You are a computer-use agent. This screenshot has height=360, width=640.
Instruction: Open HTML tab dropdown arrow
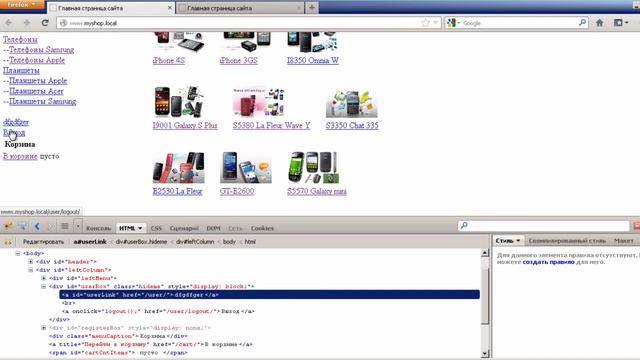[x=140, y=228]
